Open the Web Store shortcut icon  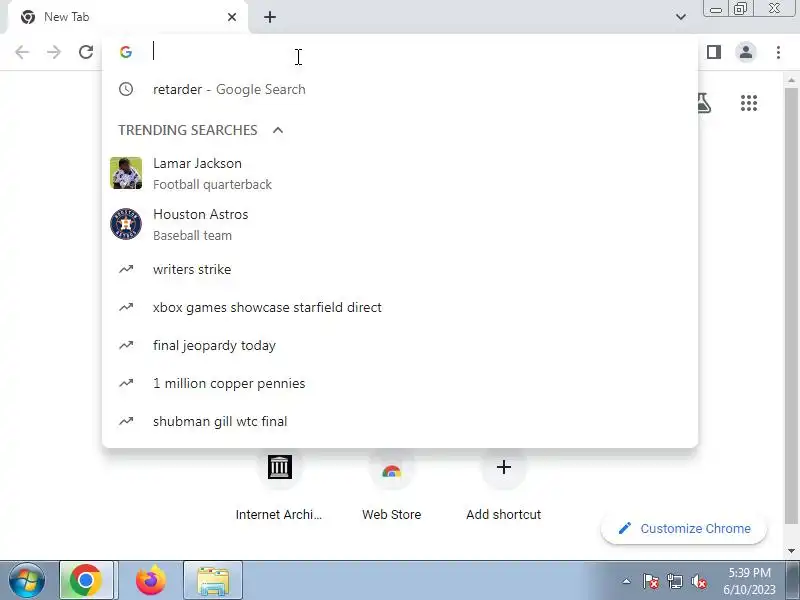pyautogui.click(x=391, y=470)
